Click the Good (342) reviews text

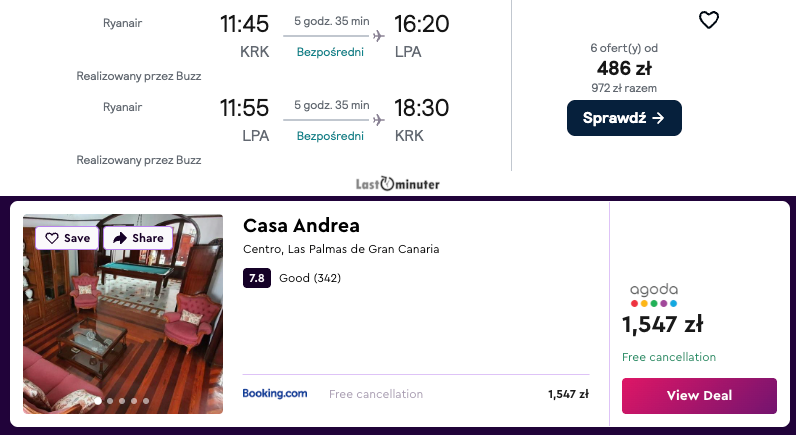(310, 278)
